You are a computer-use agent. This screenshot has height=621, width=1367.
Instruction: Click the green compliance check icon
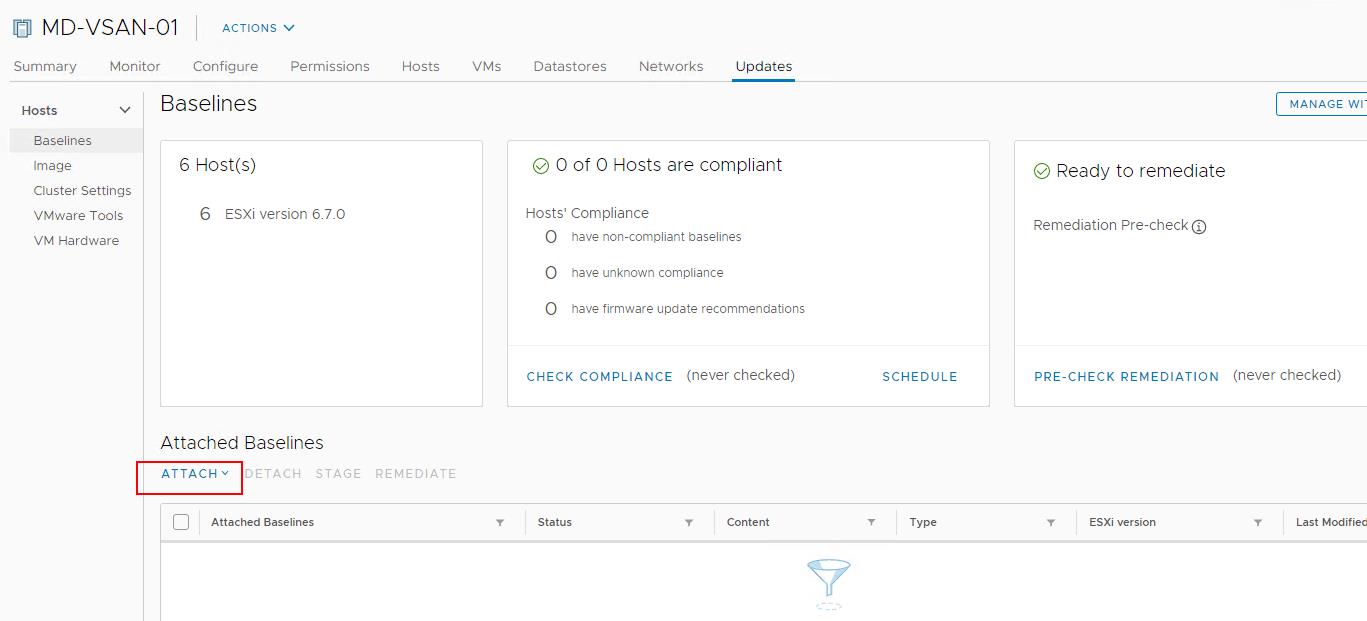click(541, 166)
